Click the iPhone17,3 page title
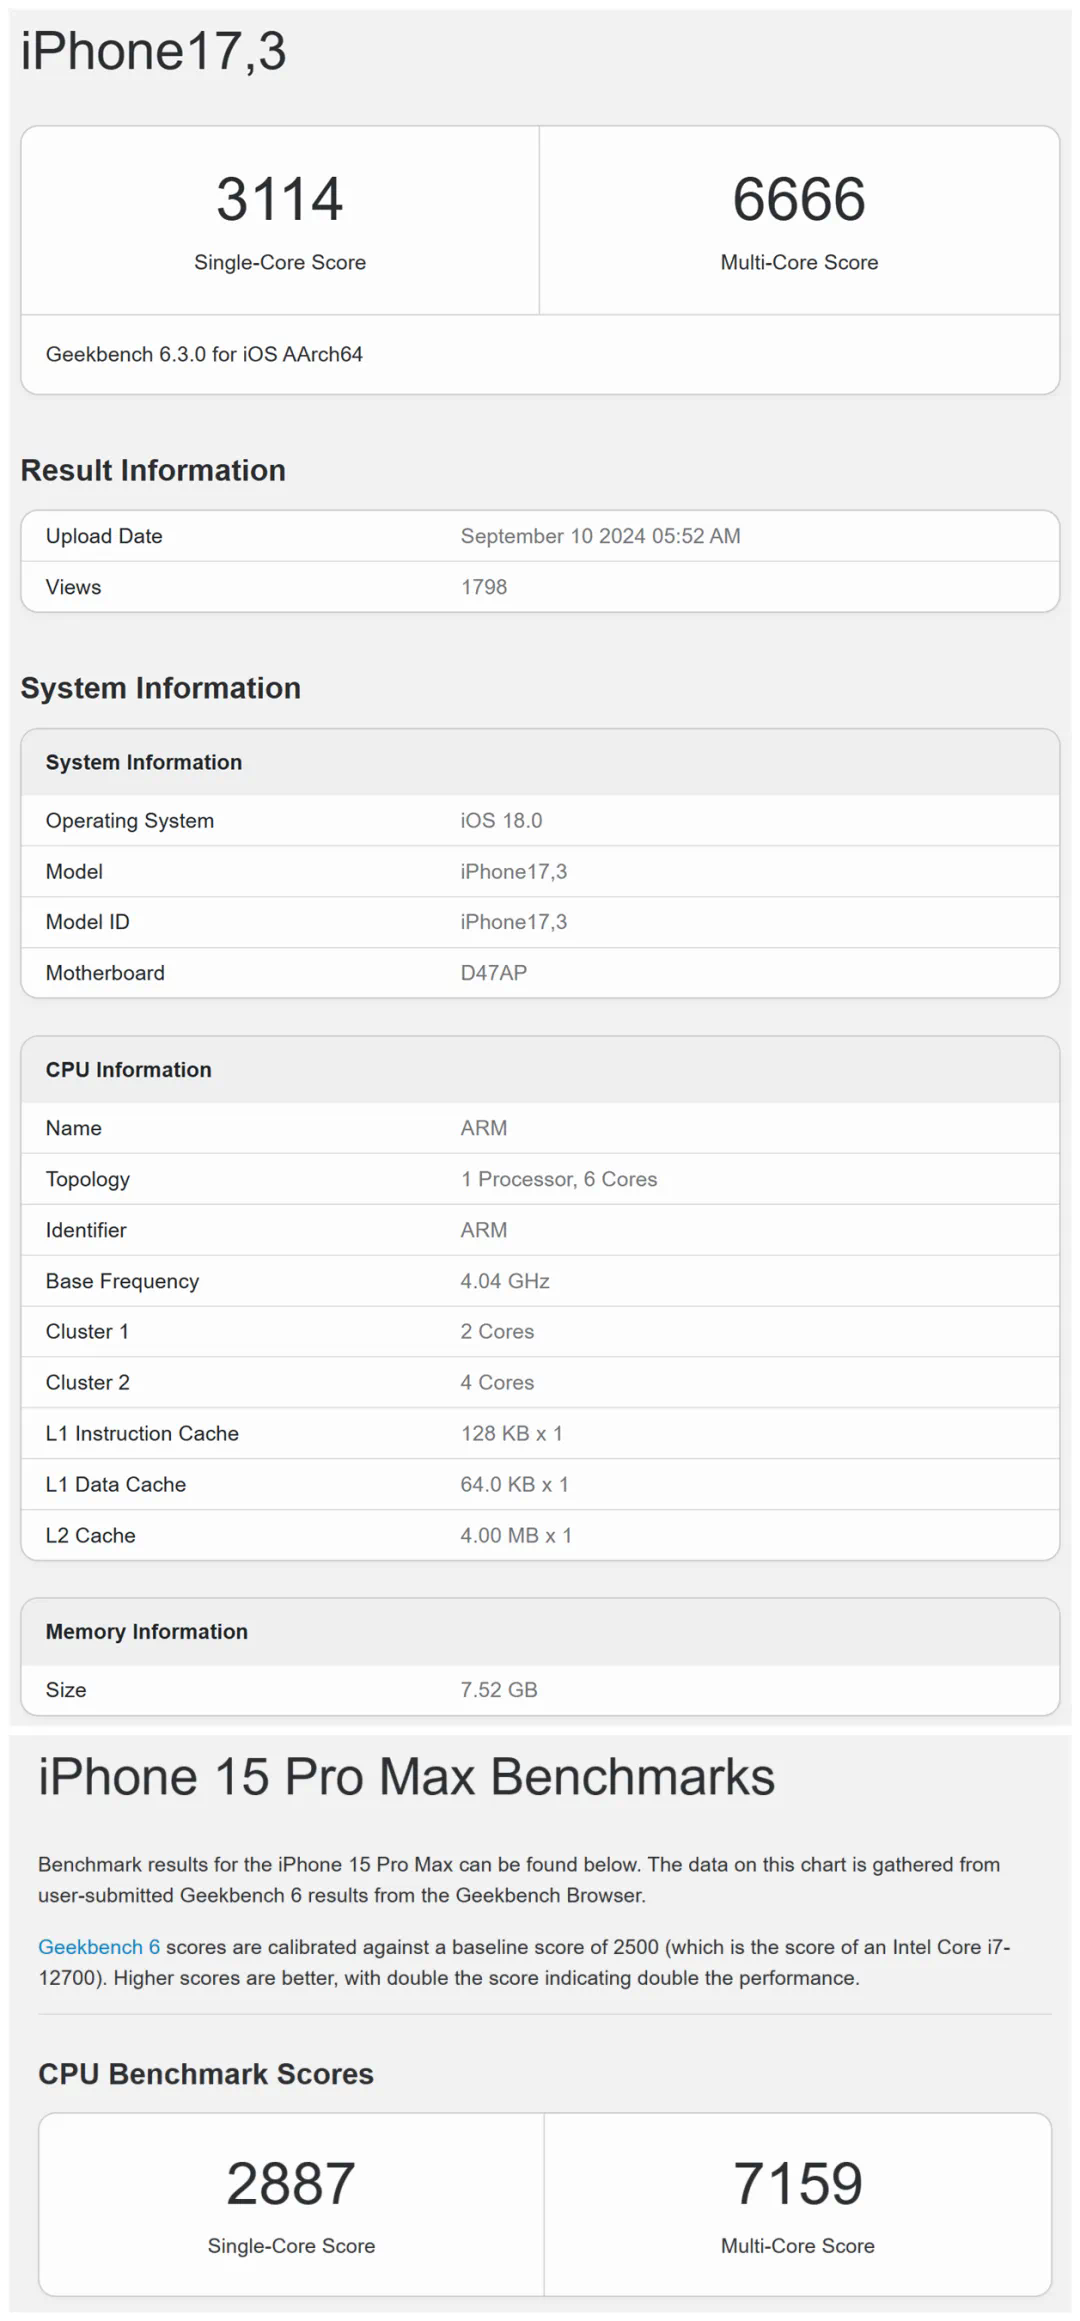The width and height of the screenshot is (1080, 2321). 153,52
